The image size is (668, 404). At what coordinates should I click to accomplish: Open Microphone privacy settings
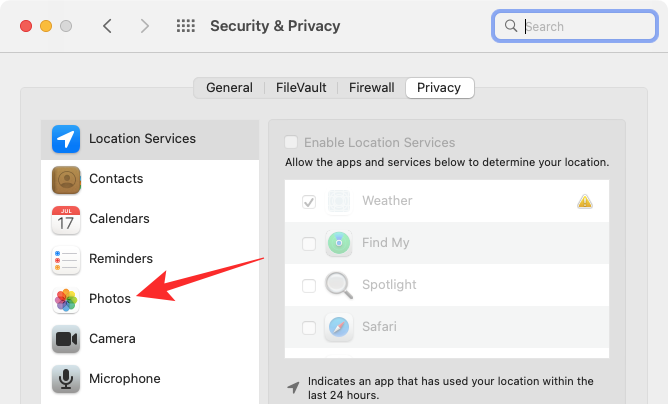(x=124, y=378)
